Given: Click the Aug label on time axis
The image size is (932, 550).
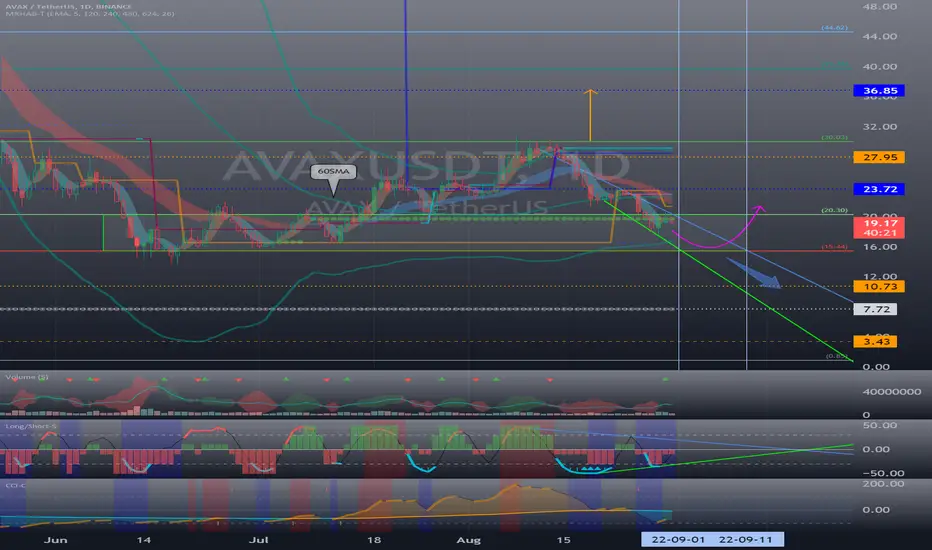Looking at the screenshot, I should 468,540.
